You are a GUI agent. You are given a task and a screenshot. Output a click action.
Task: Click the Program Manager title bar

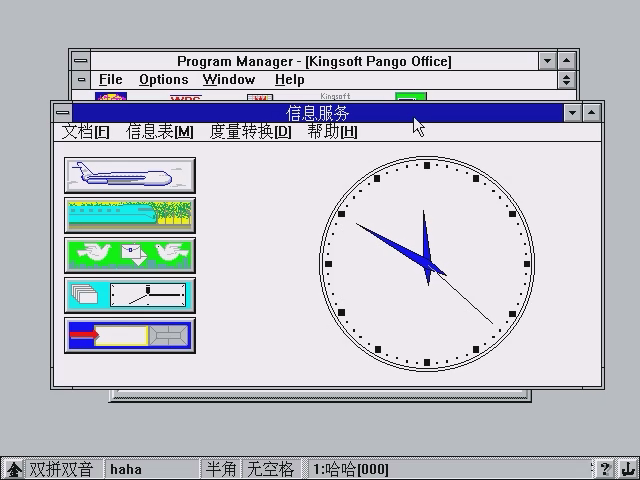point(314,61)
